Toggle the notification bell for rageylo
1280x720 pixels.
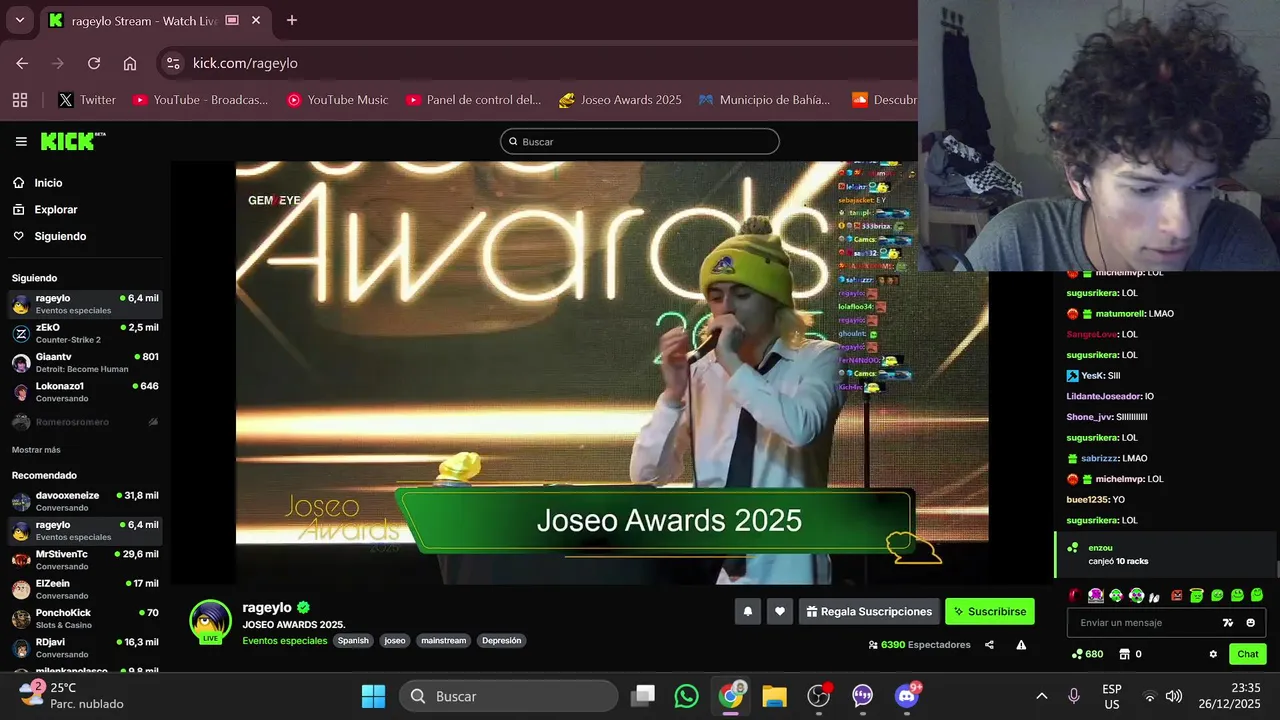coord(748,611)
